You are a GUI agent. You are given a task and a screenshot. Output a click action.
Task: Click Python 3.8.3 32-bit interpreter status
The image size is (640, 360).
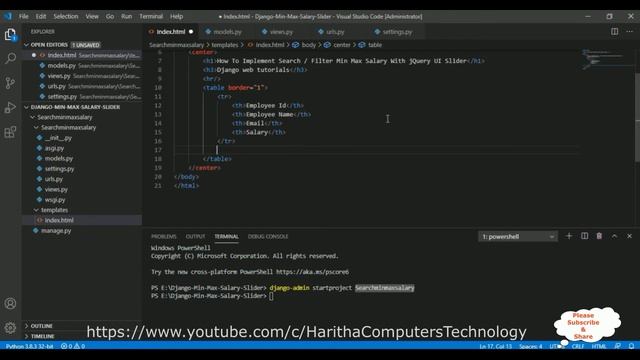click(x=29, y=346)
